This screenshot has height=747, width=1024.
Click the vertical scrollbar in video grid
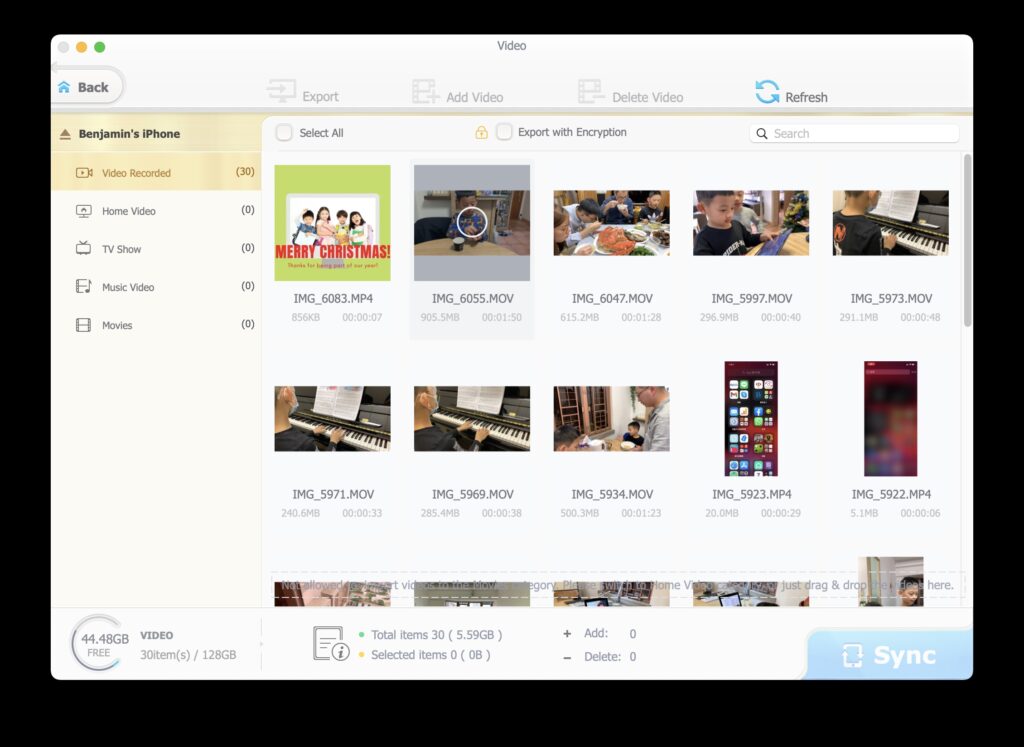point(967,240)
